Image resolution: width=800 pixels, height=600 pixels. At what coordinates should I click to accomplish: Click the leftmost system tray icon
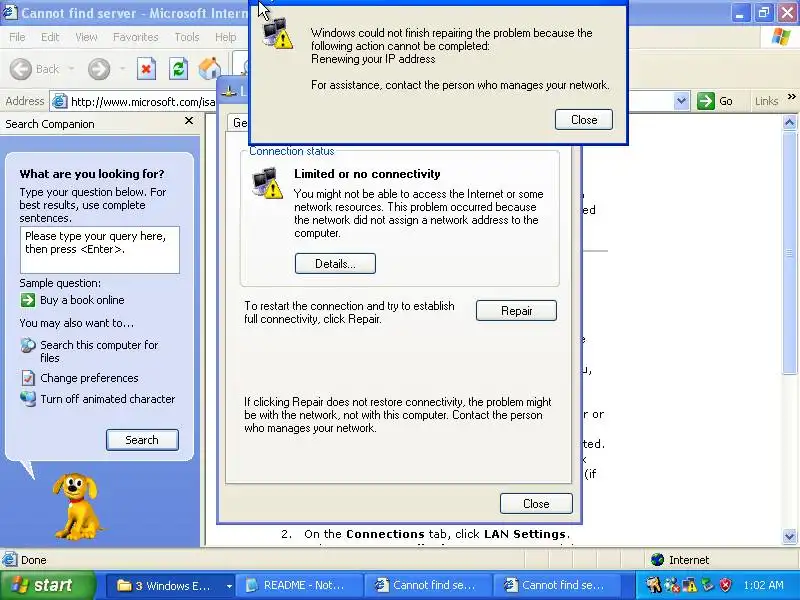point(654,585)
